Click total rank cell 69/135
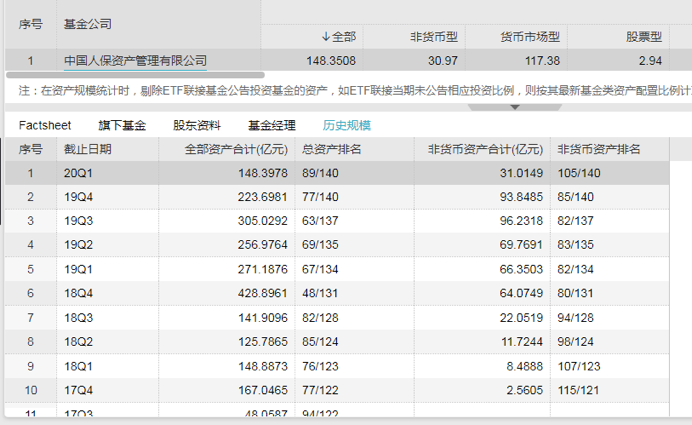692x425 pixels. pos(320,244)
